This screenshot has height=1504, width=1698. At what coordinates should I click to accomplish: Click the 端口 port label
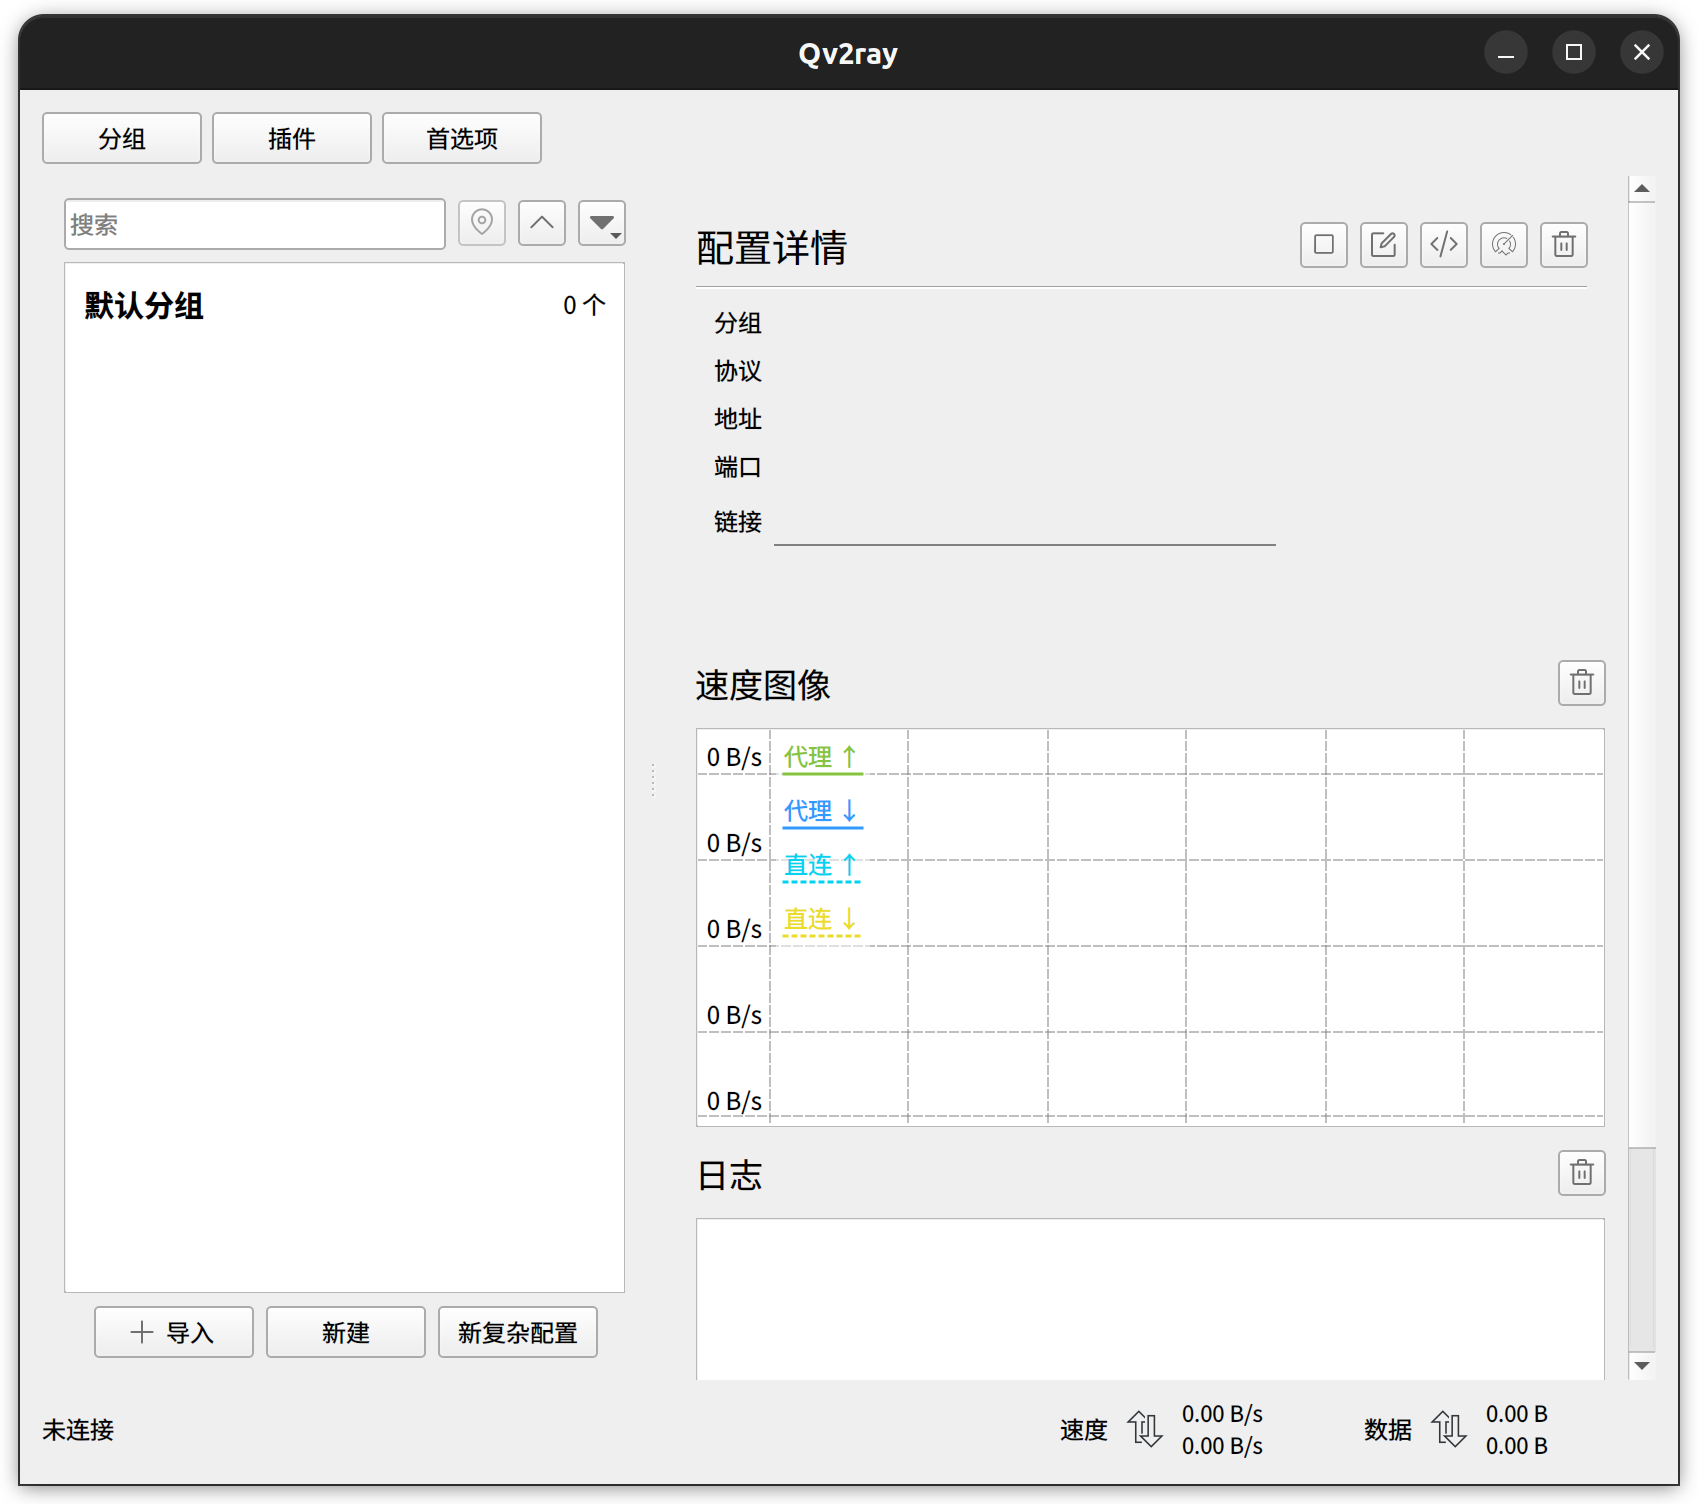click(738, 467)
